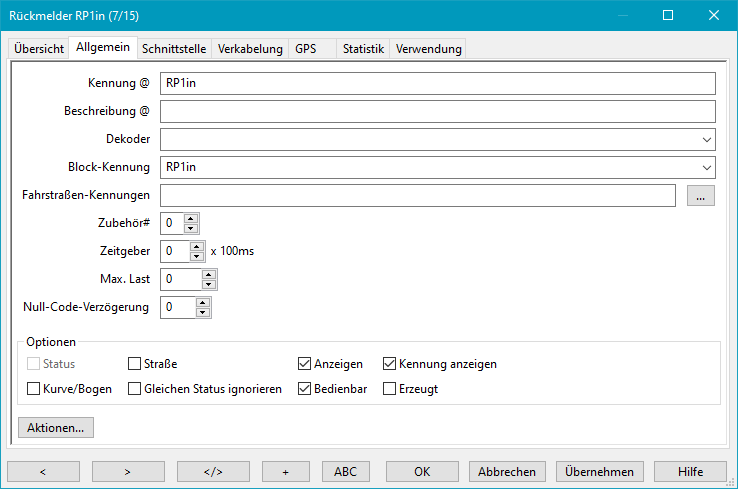Toggle the Kurve/Bogen checkbox
The image size is (738, 489).
tap(33, 389)
